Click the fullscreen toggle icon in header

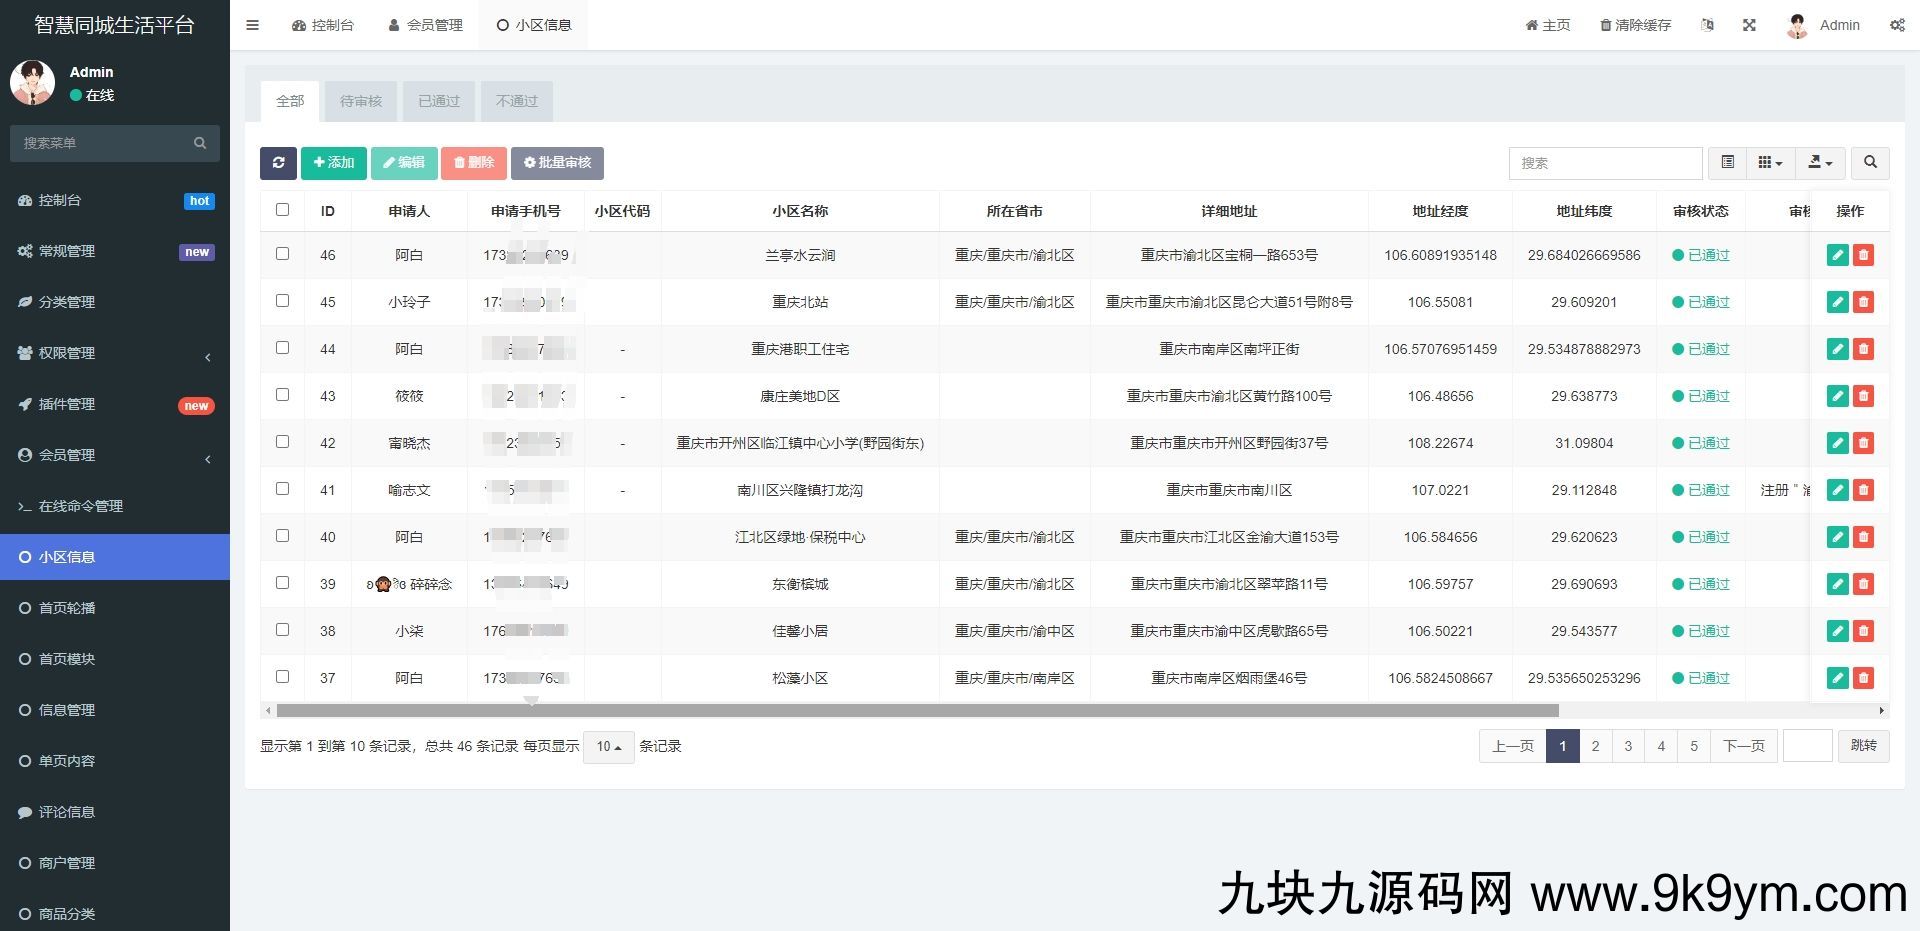1749,25
